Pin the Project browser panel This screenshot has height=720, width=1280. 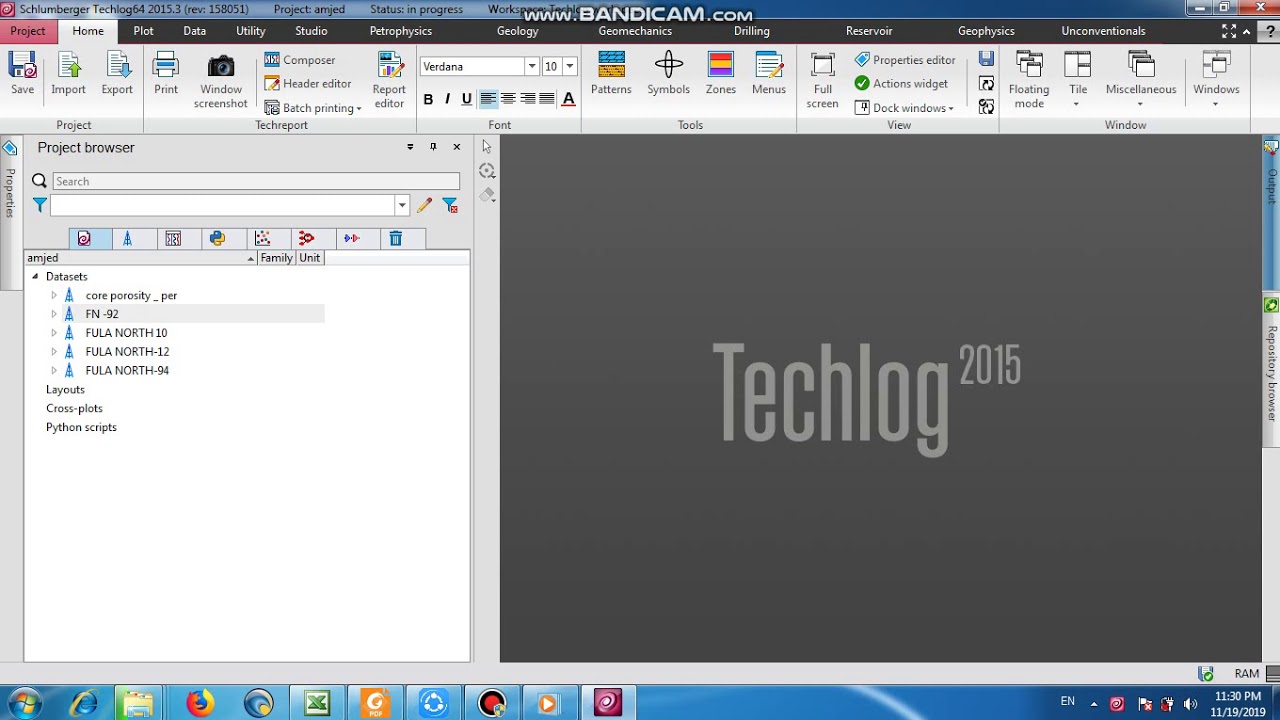point(433,147)
